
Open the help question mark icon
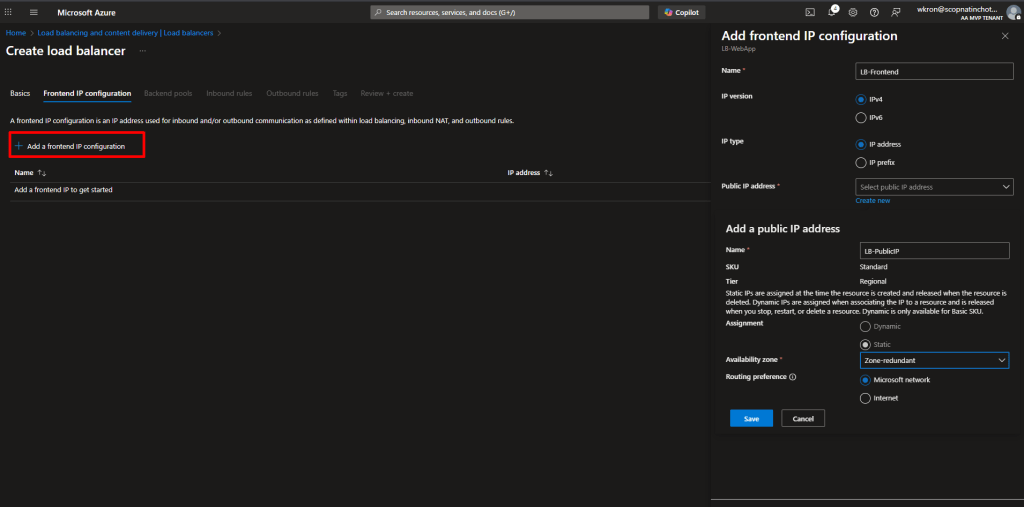[x=874, y=12]
